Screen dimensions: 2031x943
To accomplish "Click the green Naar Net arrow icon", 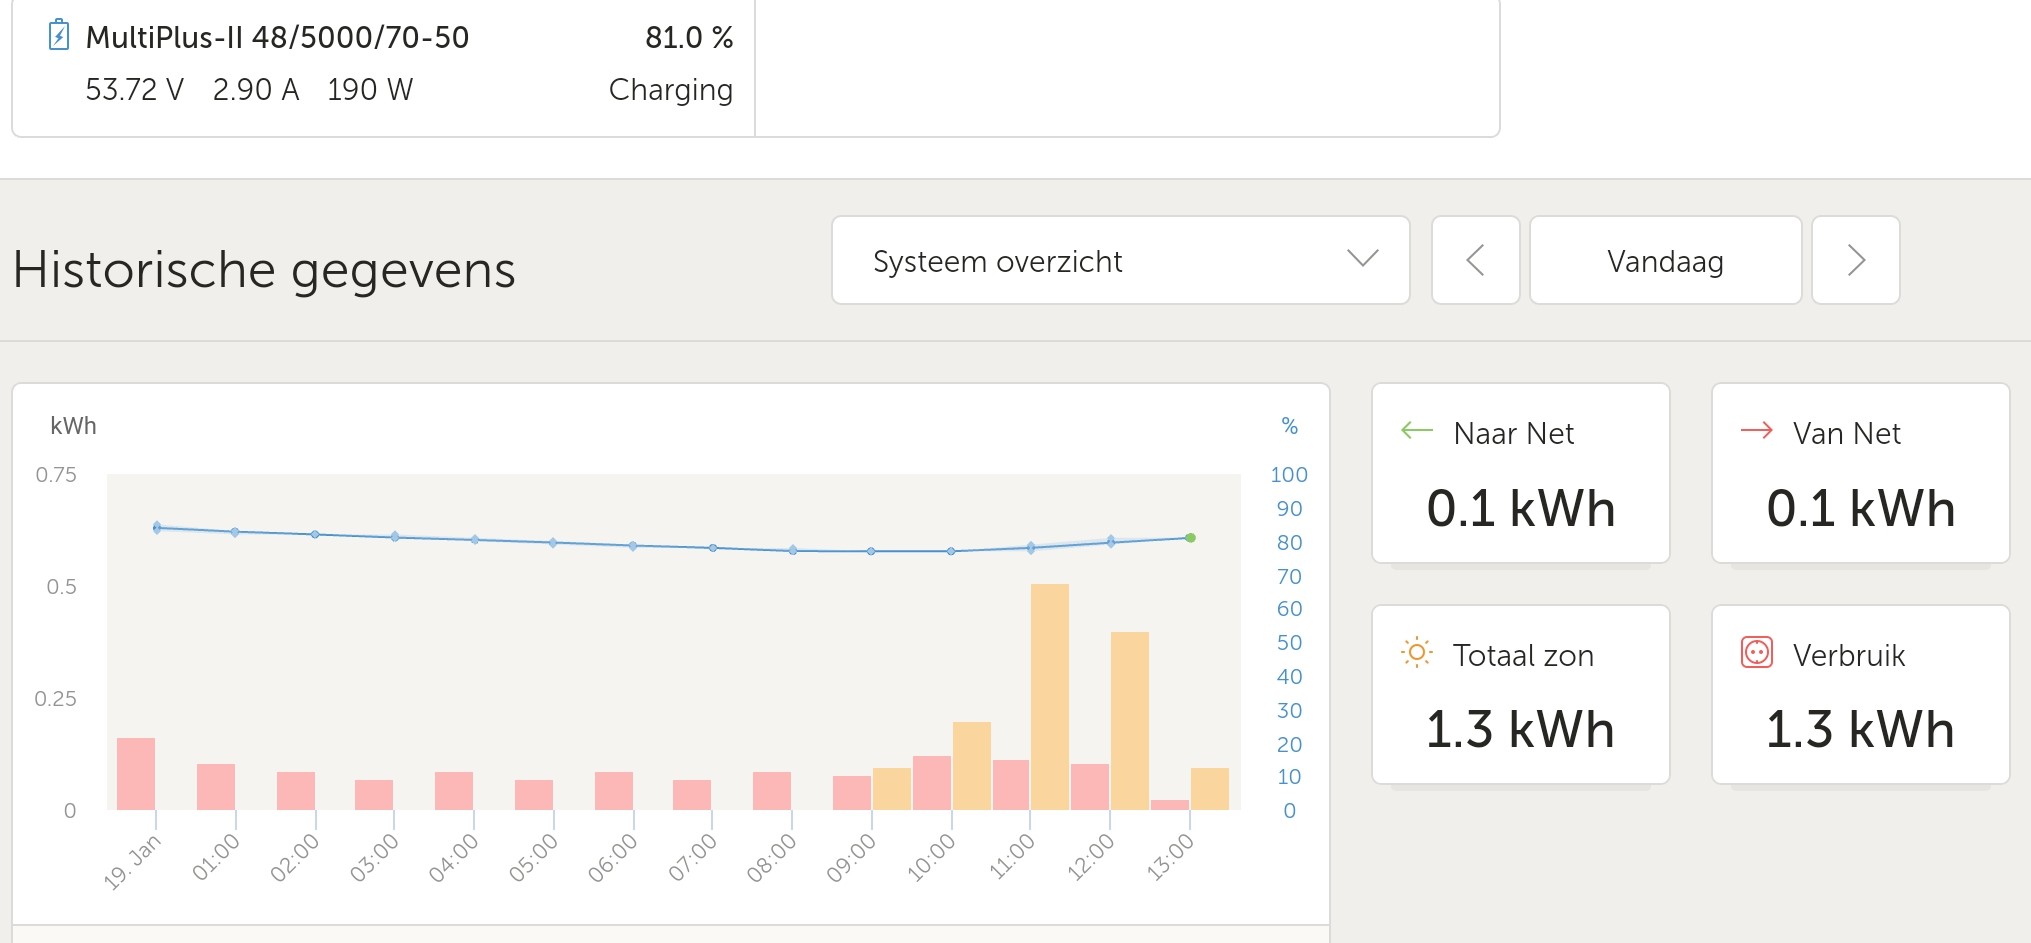I will tap(1416, 431).
